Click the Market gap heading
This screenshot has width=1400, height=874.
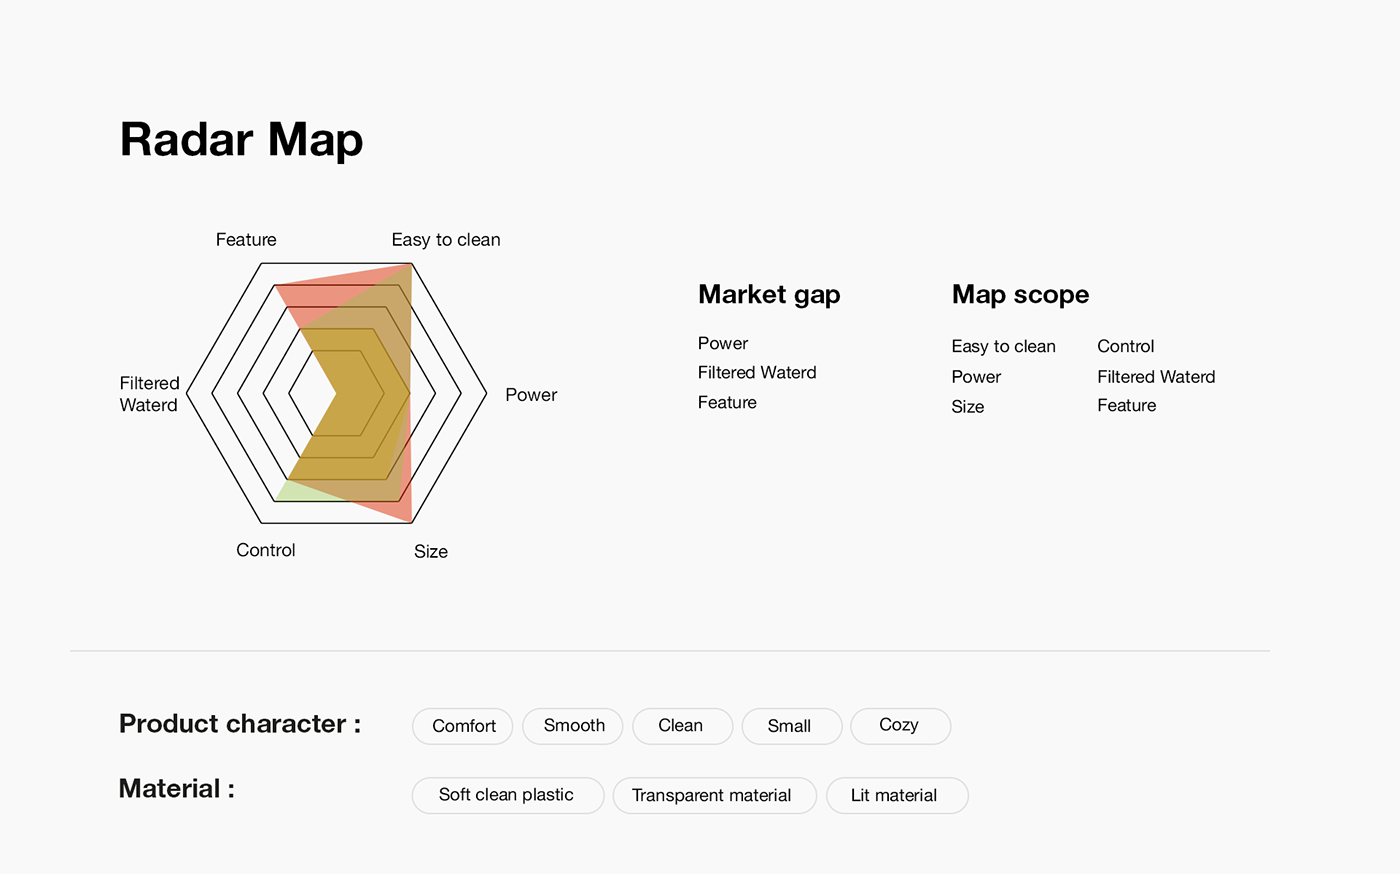pos(769,295)
